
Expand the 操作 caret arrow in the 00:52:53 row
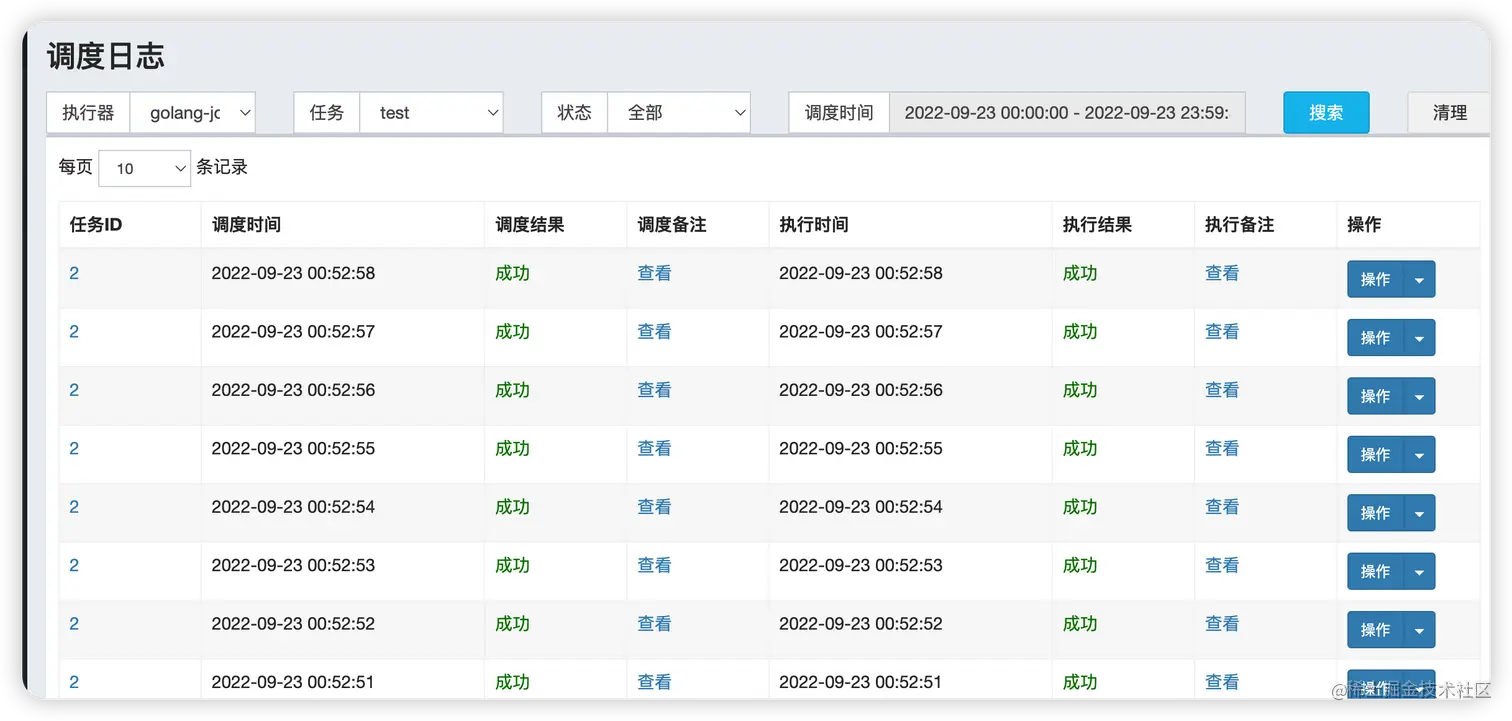coord(1419,572)
